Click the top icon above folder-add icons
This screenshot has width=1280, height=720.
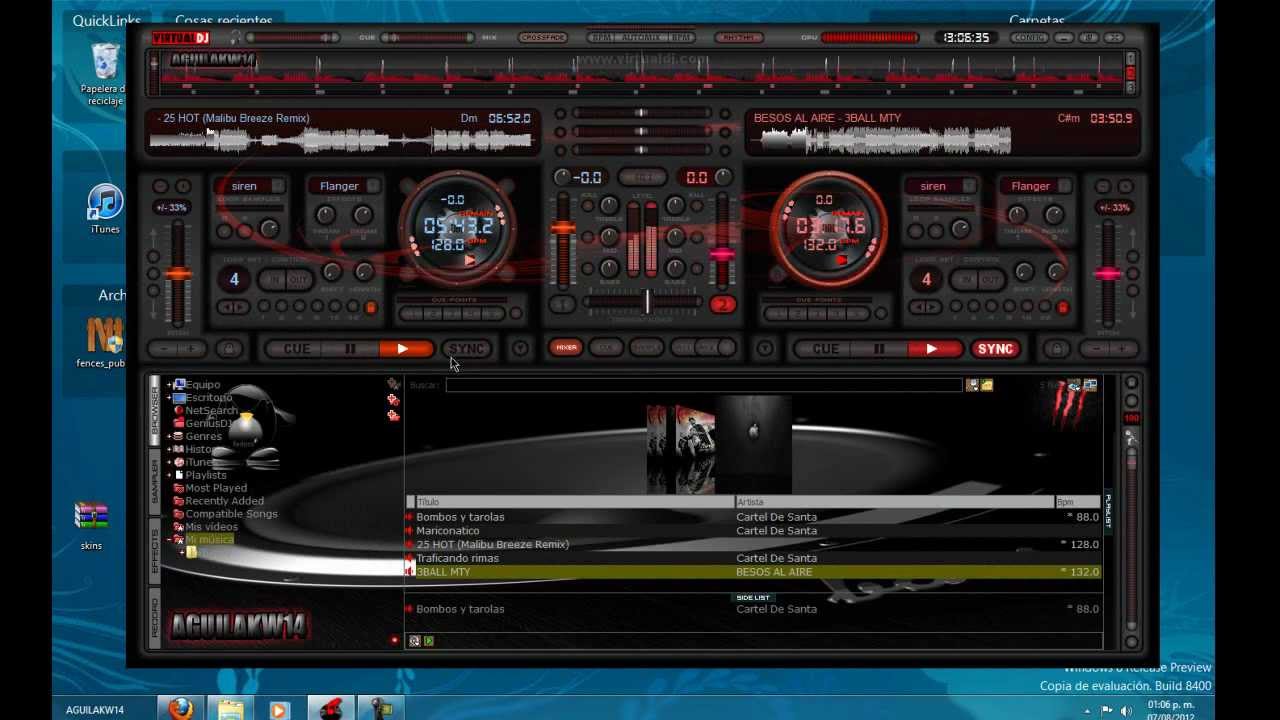393,384
